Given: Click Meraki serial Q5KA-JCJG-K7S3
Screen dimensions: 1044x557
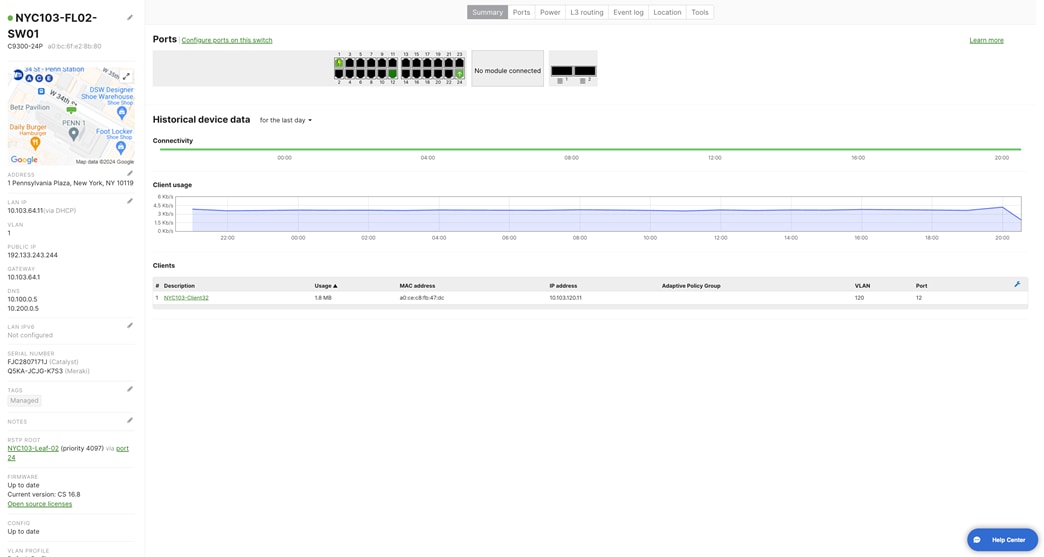Looking at the screenshot, I should 35,371.
